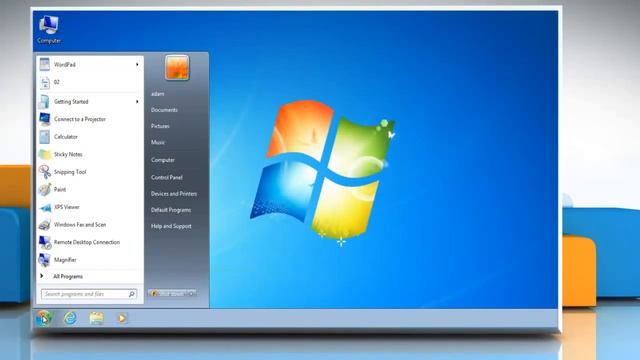Click the Start orb on the taskbar
Image resolution: width=640 pixels, height=360 pixels.
click(44, 318)
